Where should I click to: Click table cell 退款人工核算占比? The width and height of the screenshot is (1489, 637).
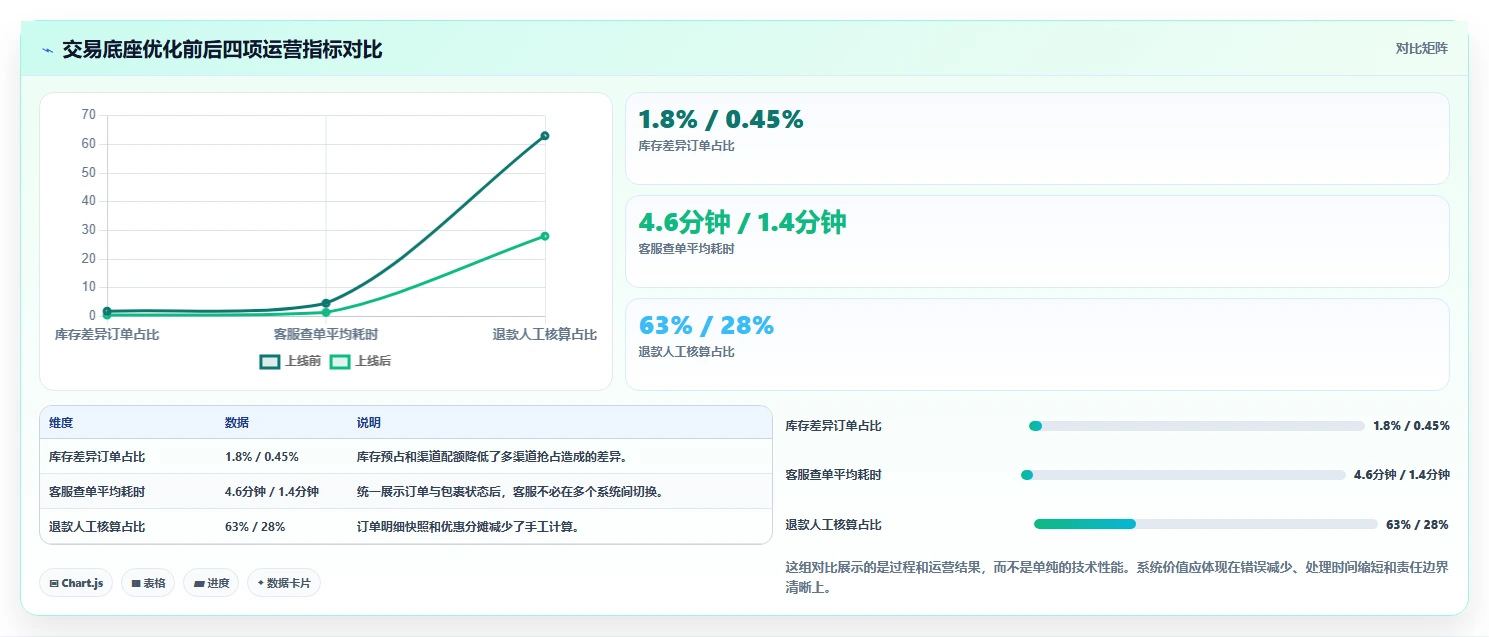[x=97, y=527]
